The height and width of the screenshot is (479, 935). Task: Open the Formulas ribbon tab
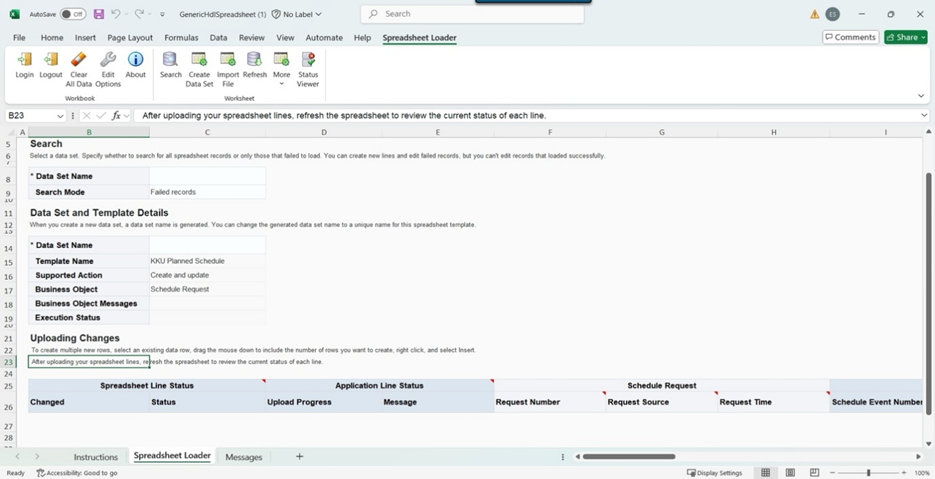tap(181, 38)
